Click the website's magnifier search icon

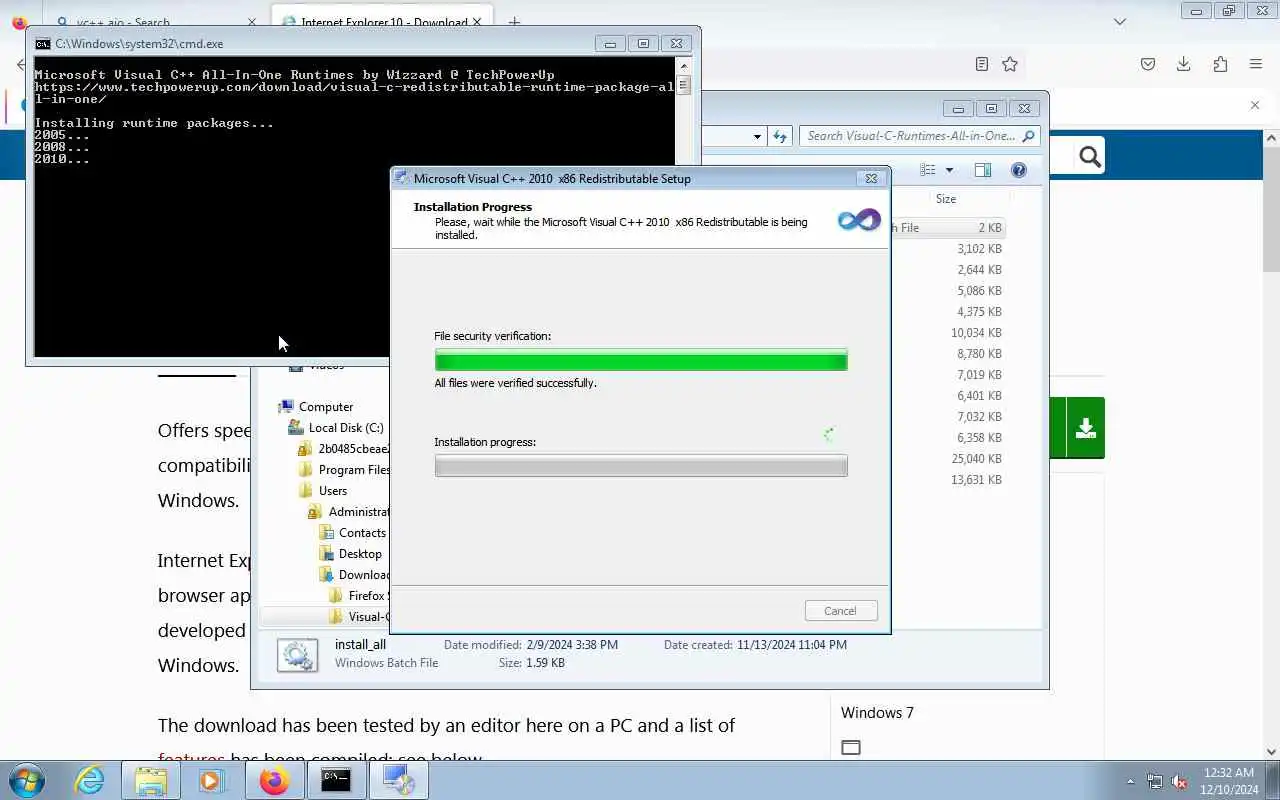1090,156
